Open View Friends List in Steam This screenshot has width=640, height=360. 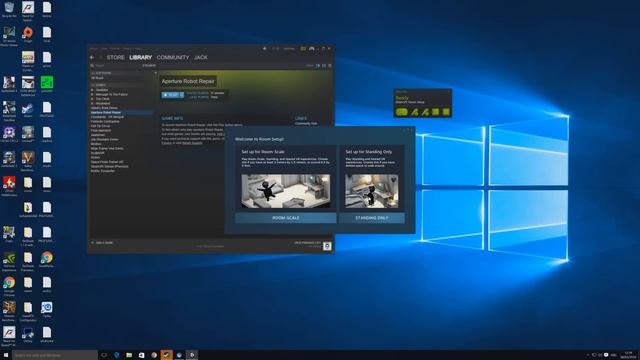coord(307,243)
